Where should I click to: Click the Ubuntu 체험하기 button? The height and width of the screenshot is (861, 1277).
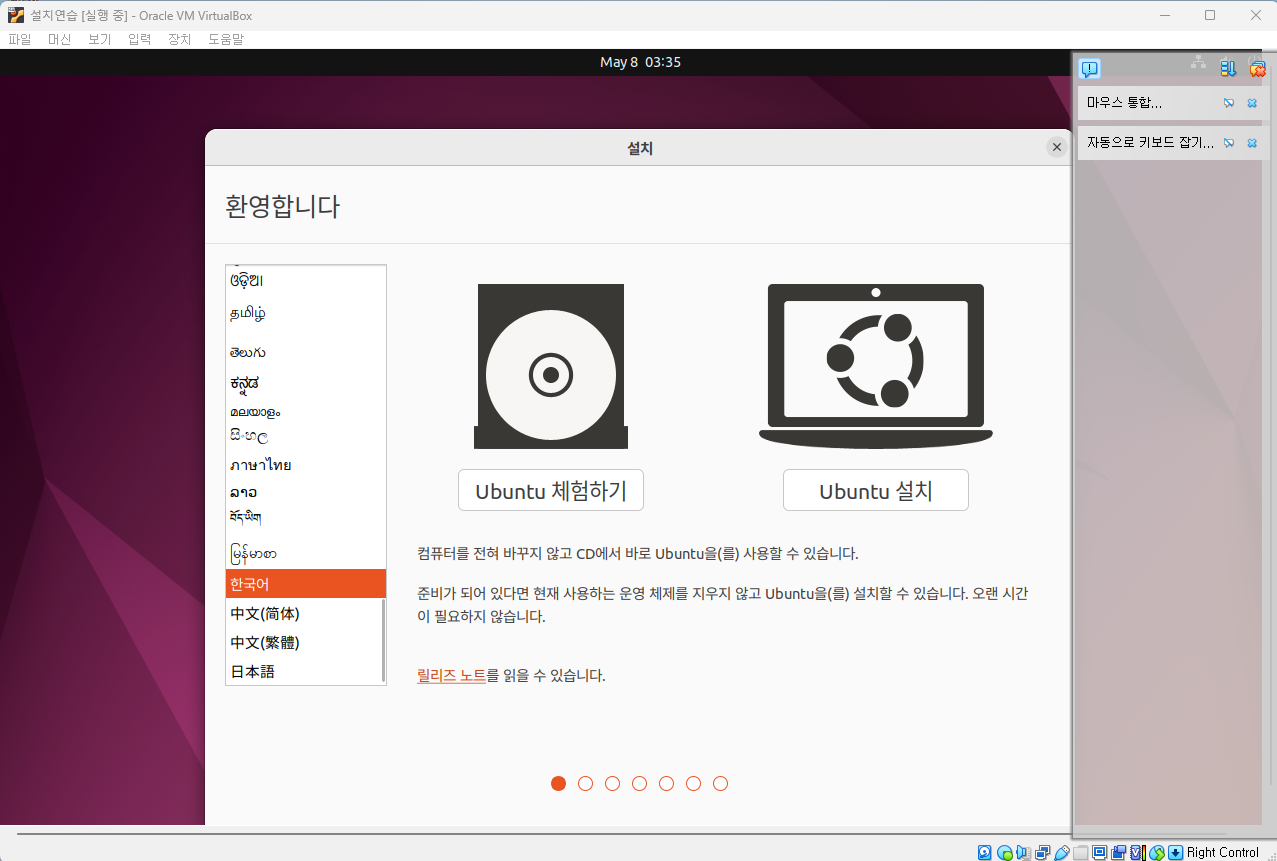[x=551, y=490]
